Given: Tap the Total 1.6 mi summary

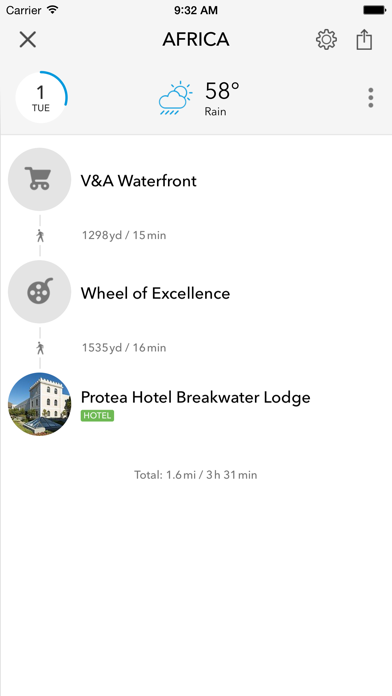Looking at the screenshot, I should (x=196, y=475).
